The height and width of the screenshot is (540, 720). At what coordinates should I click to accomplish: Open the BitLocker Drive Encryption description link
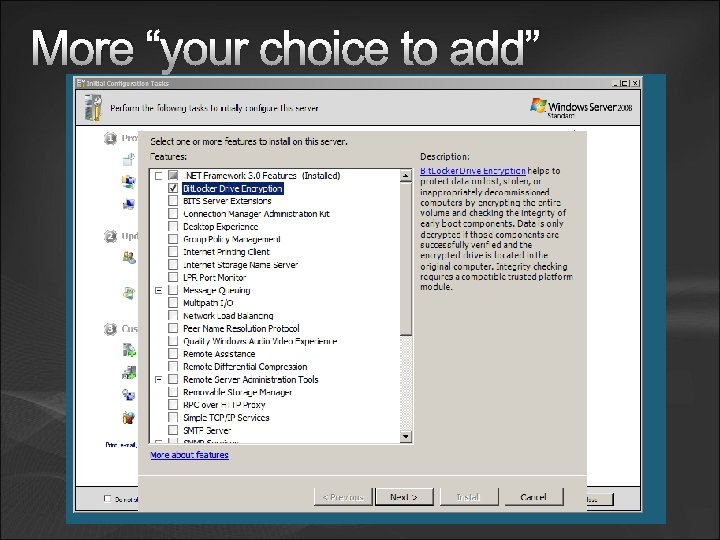click(473, 171)
